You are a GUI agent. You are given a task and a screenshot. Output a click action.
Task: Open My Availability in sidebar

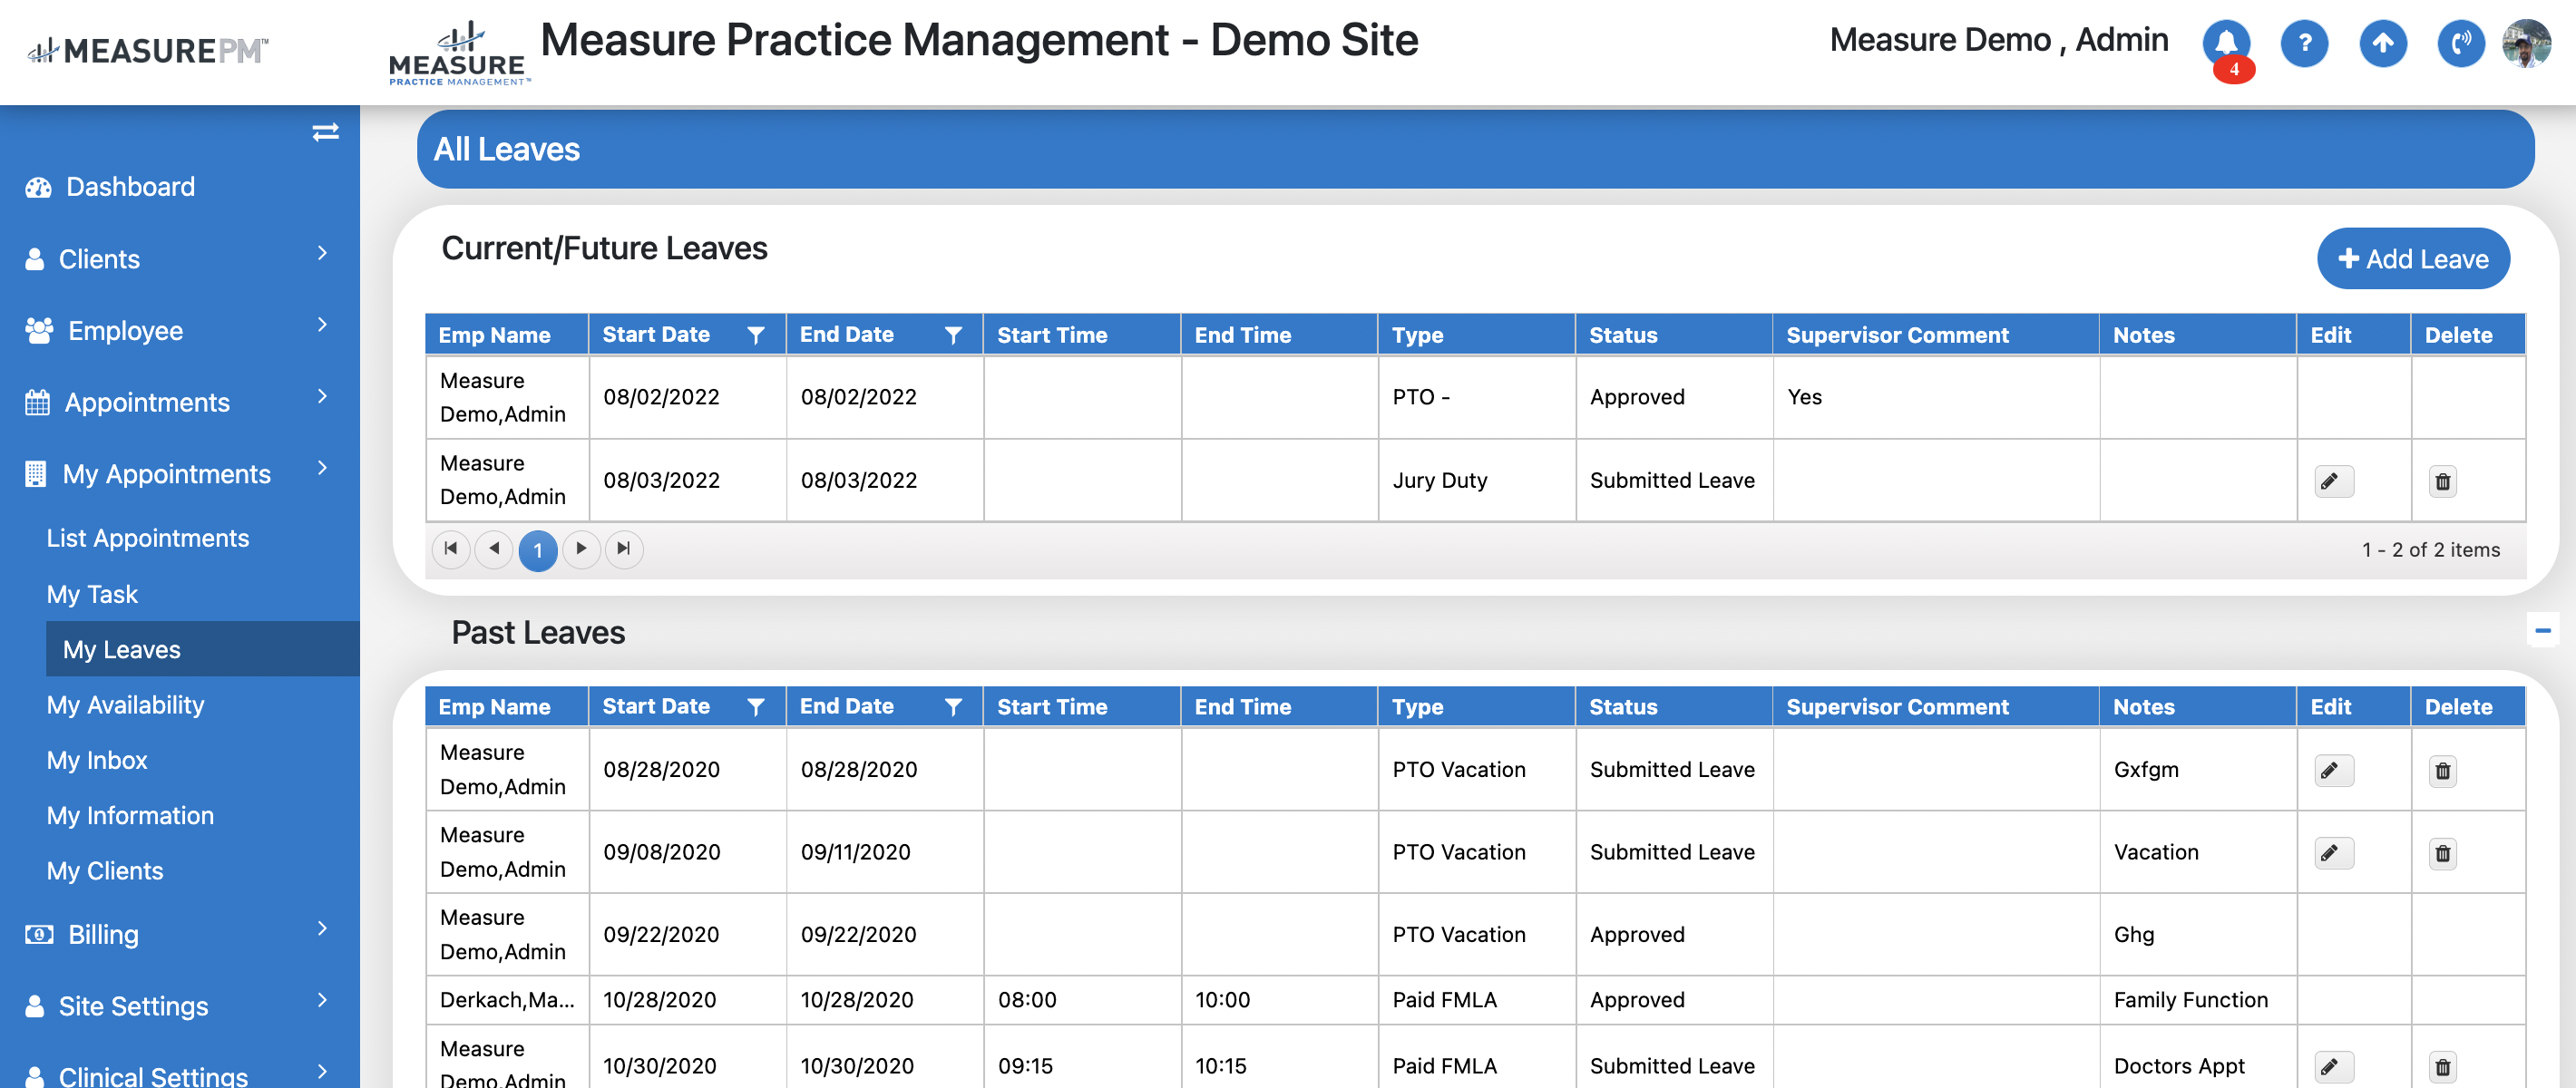125,705
